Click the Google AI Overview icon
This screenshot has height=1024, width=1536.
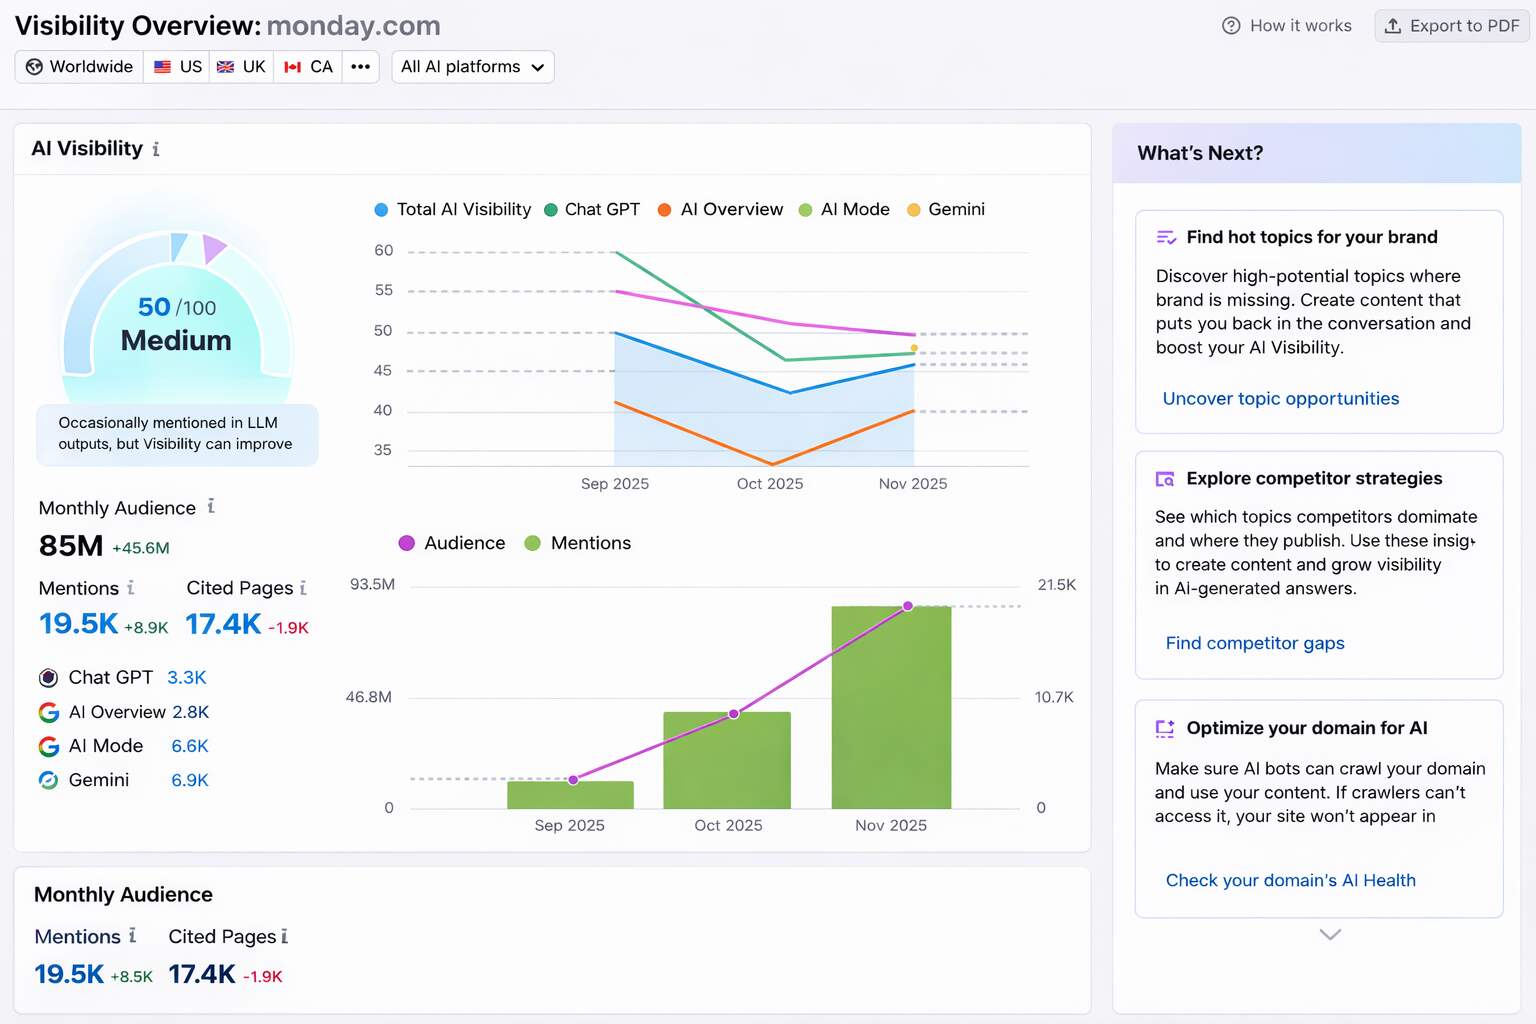pyautogui.click(x=47, y=712)
